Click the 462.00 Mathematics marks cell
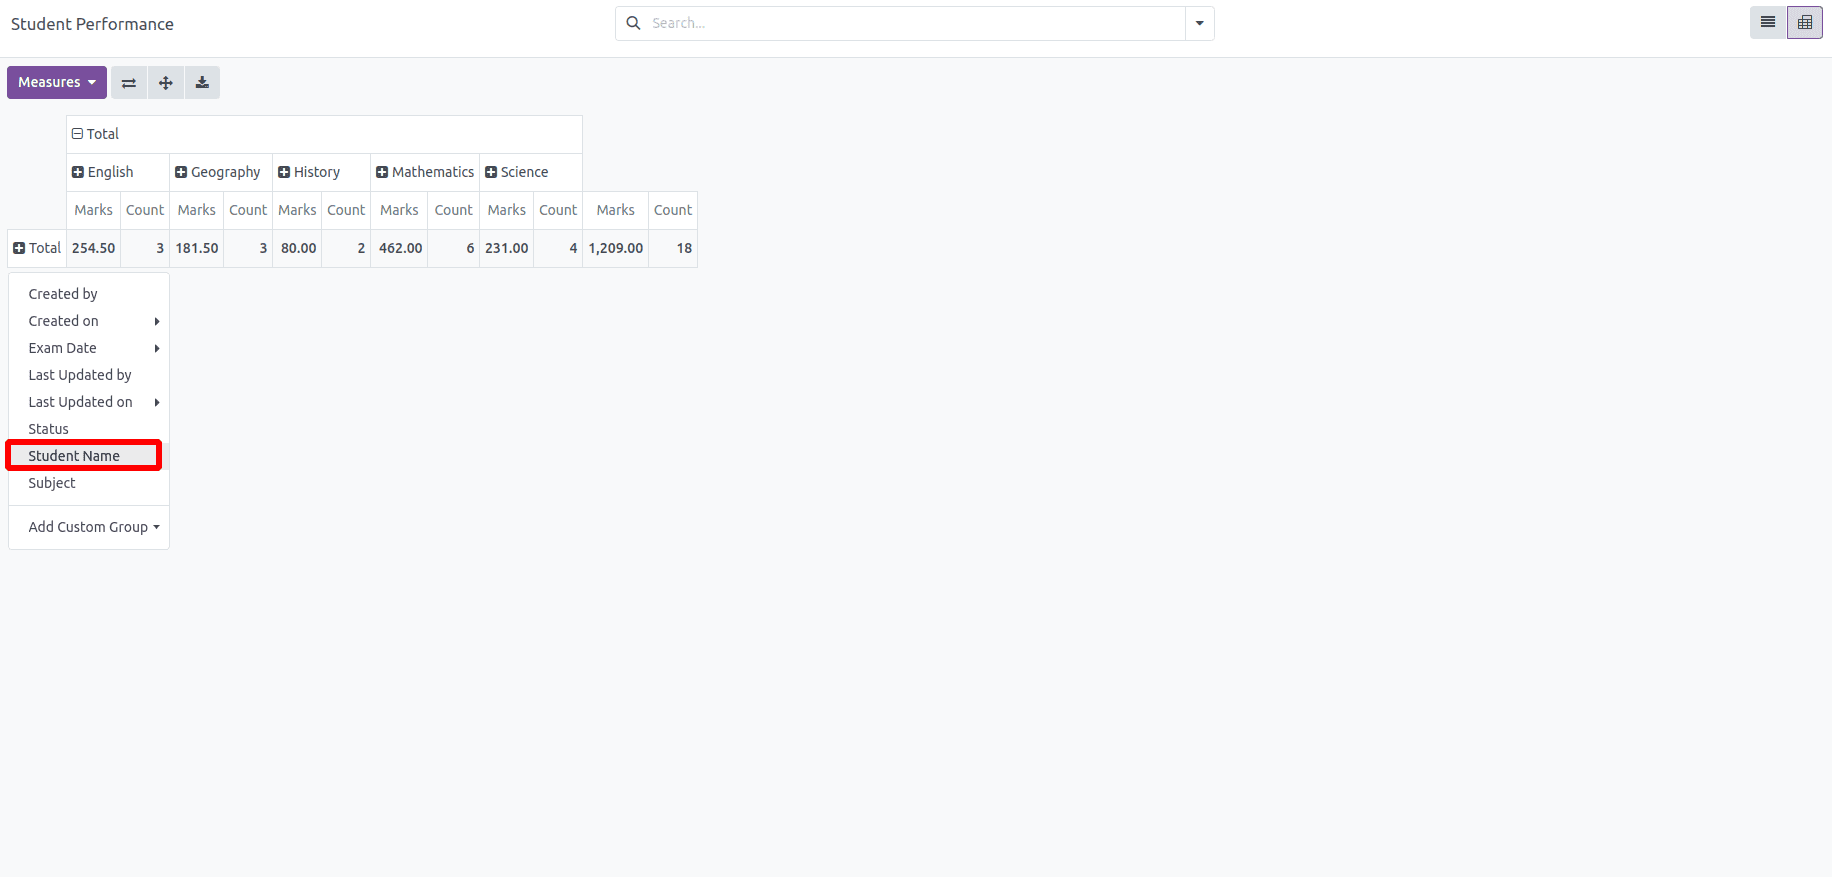Viewport: 1832px width, 877px height. click(399, 248)
